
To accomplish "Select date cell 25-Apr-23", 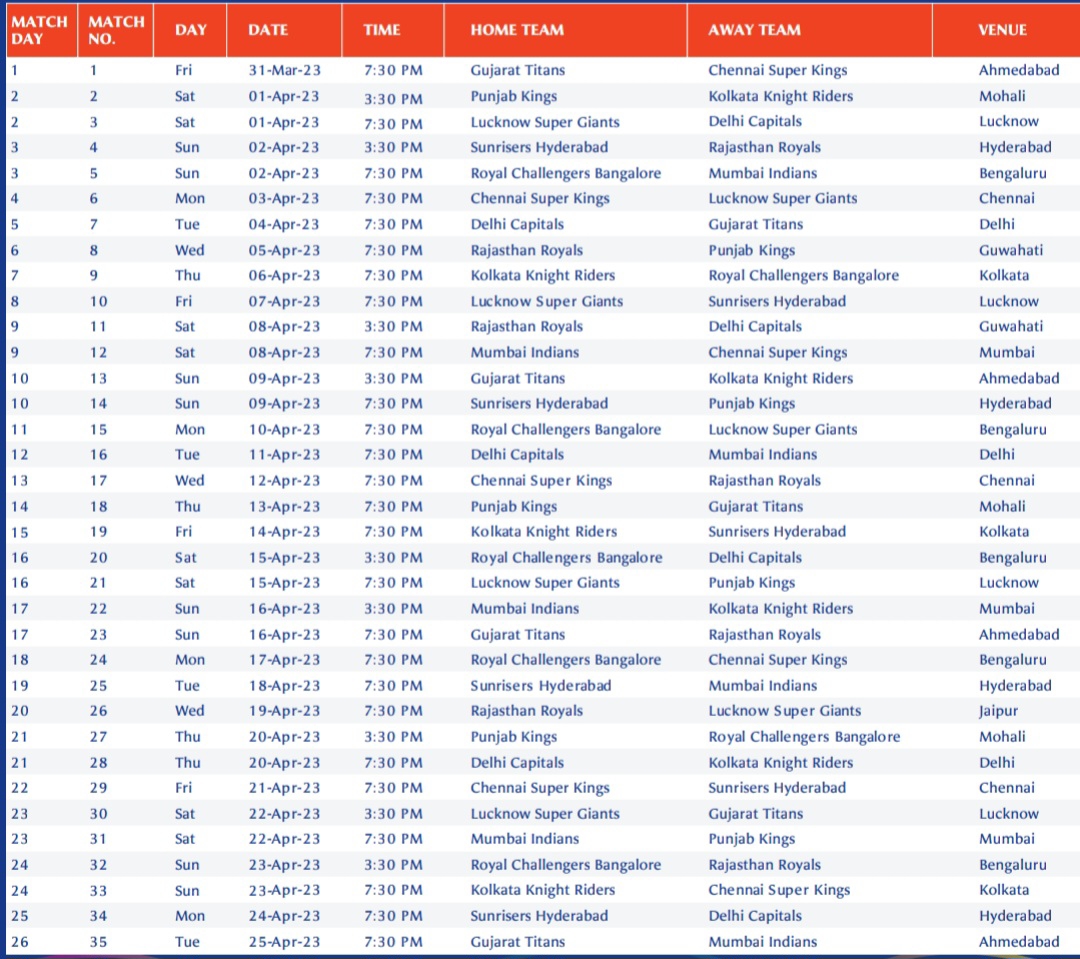I will point(284,942).
